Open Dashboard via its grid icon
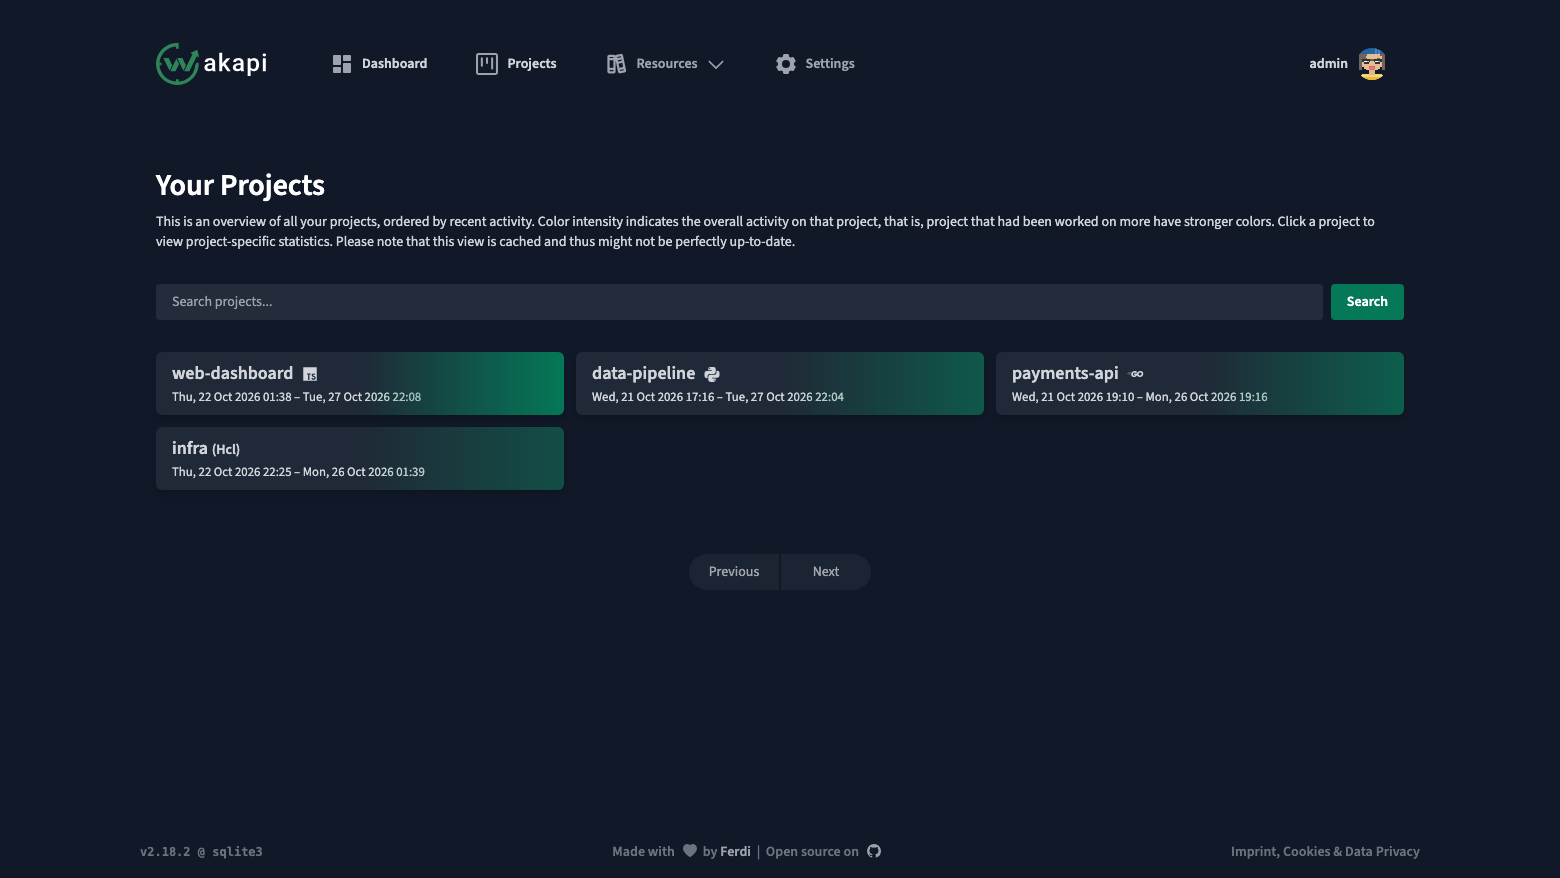This screenshot has width=1560, height=878. [342, 64]
